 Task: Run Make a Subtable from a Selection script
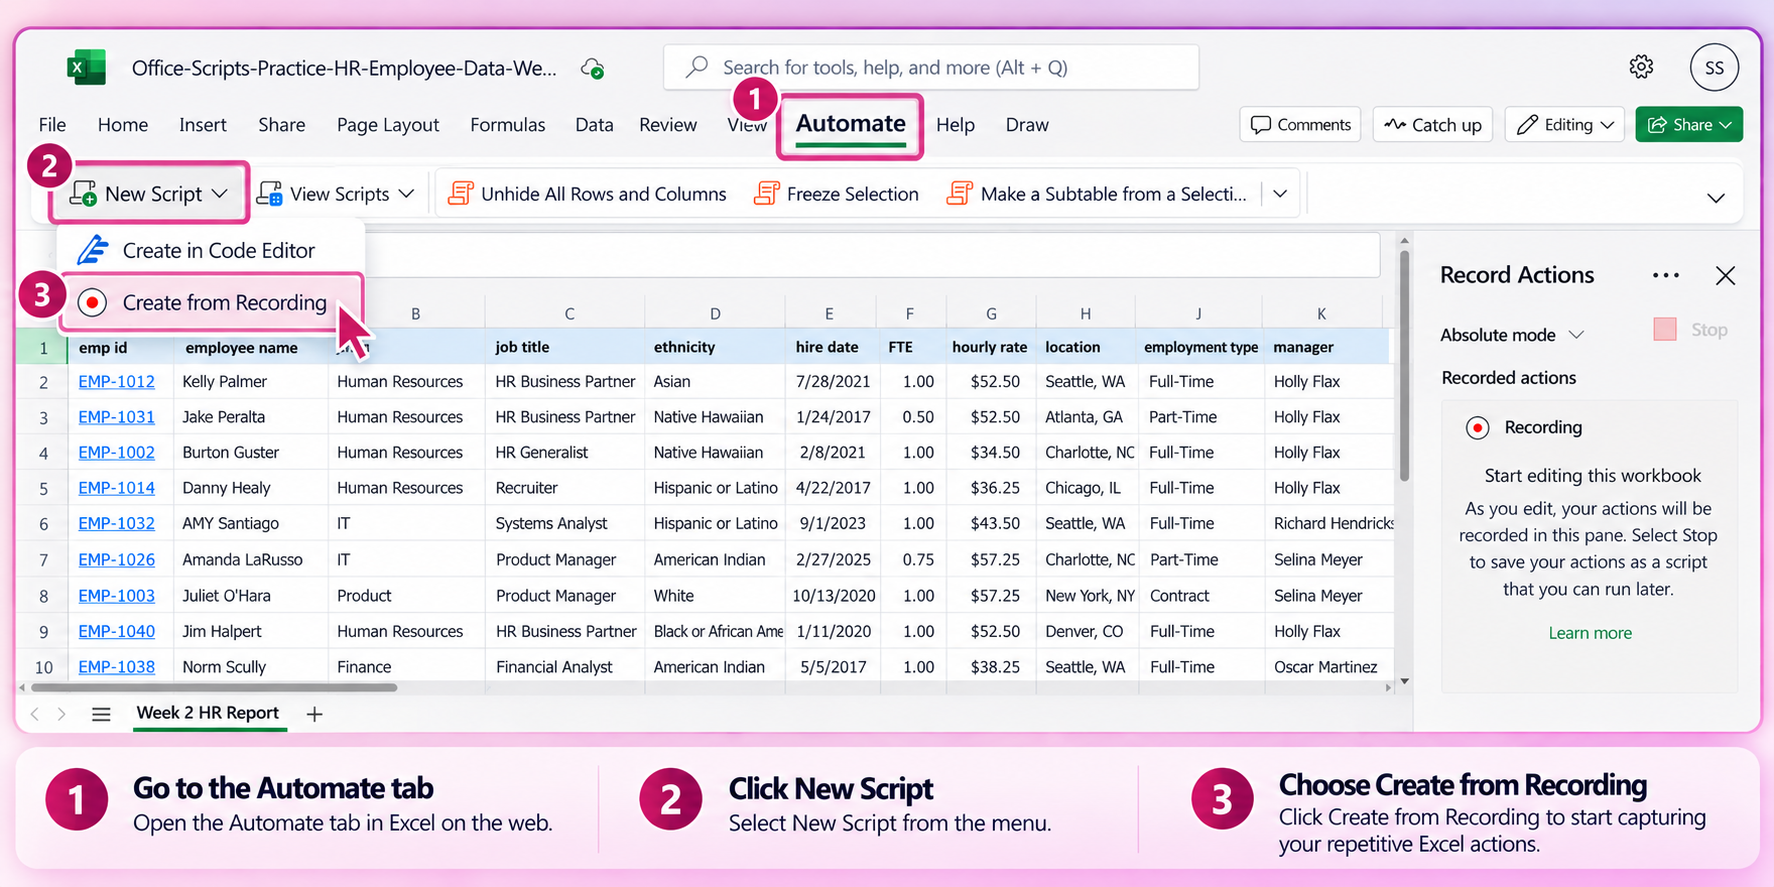coord(1097,193)
